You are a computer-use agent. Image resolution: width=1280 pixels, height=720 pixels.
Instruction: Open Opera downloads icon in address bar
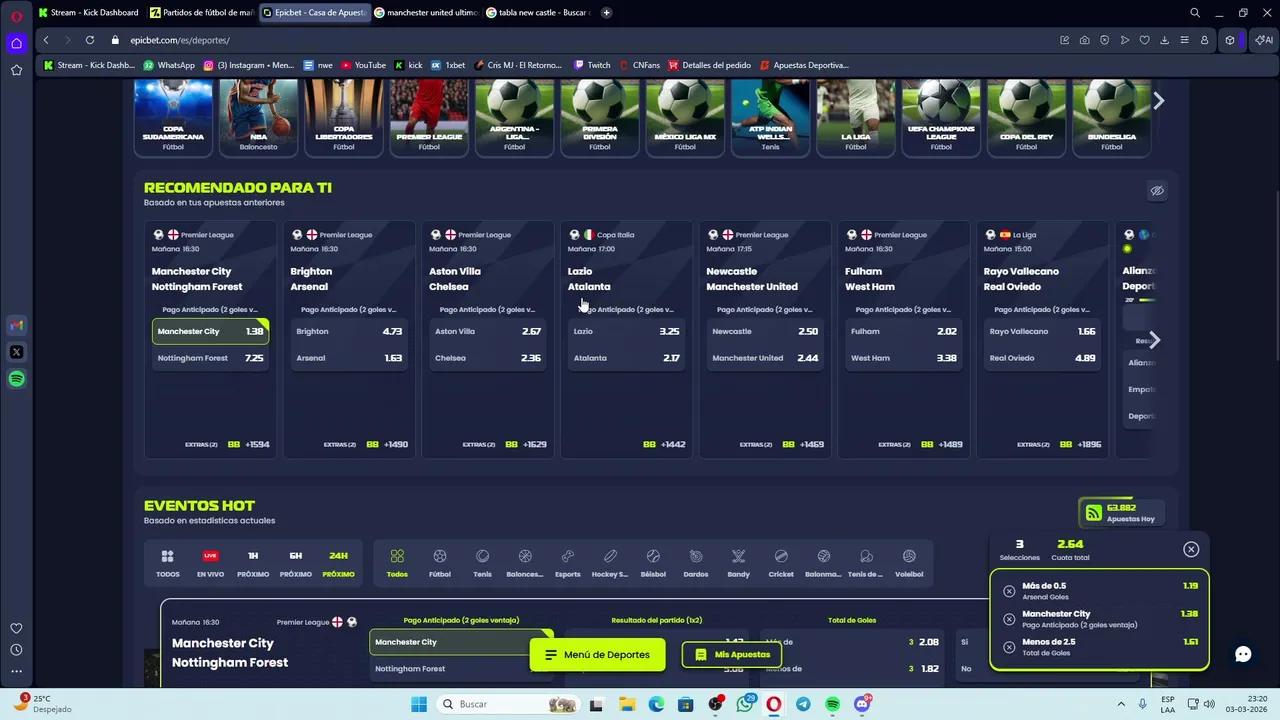[1165, 40]
